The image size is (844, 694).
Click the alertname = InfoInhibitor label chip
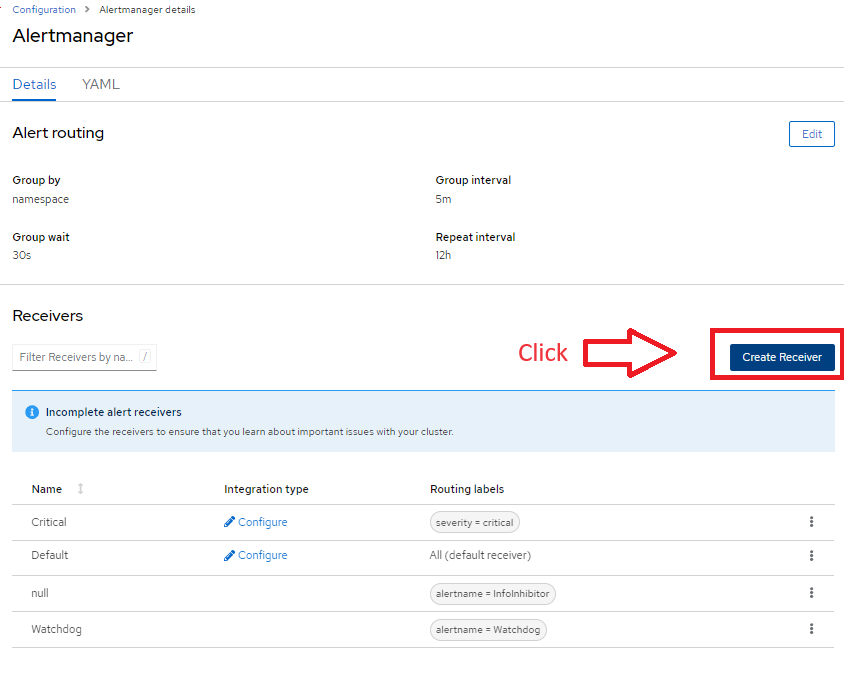(492, 593)
